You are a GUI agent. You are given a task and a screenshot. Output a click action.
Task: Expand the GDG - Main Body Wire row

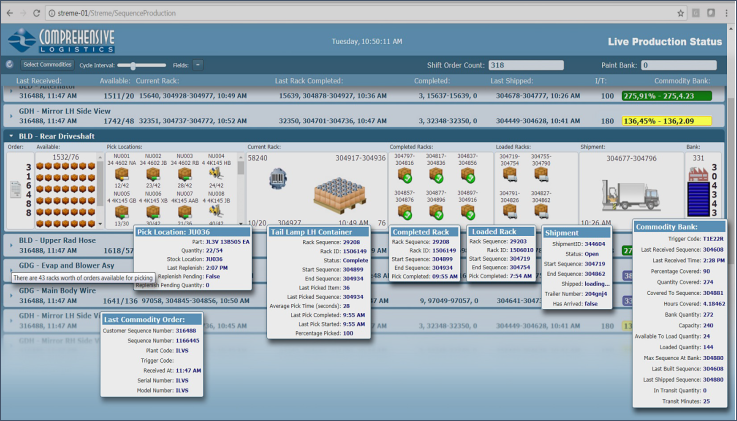tap(11, 295)
